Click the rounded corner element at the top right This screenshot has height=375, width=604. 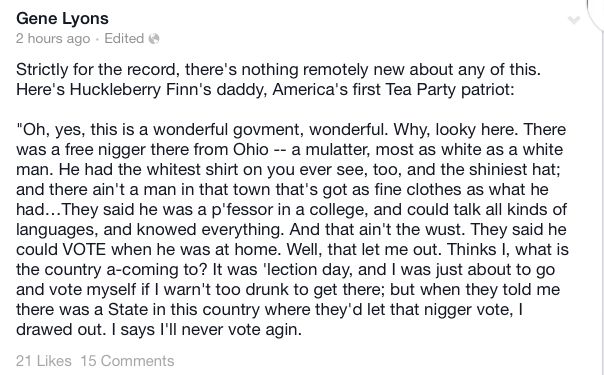[596, 15]
